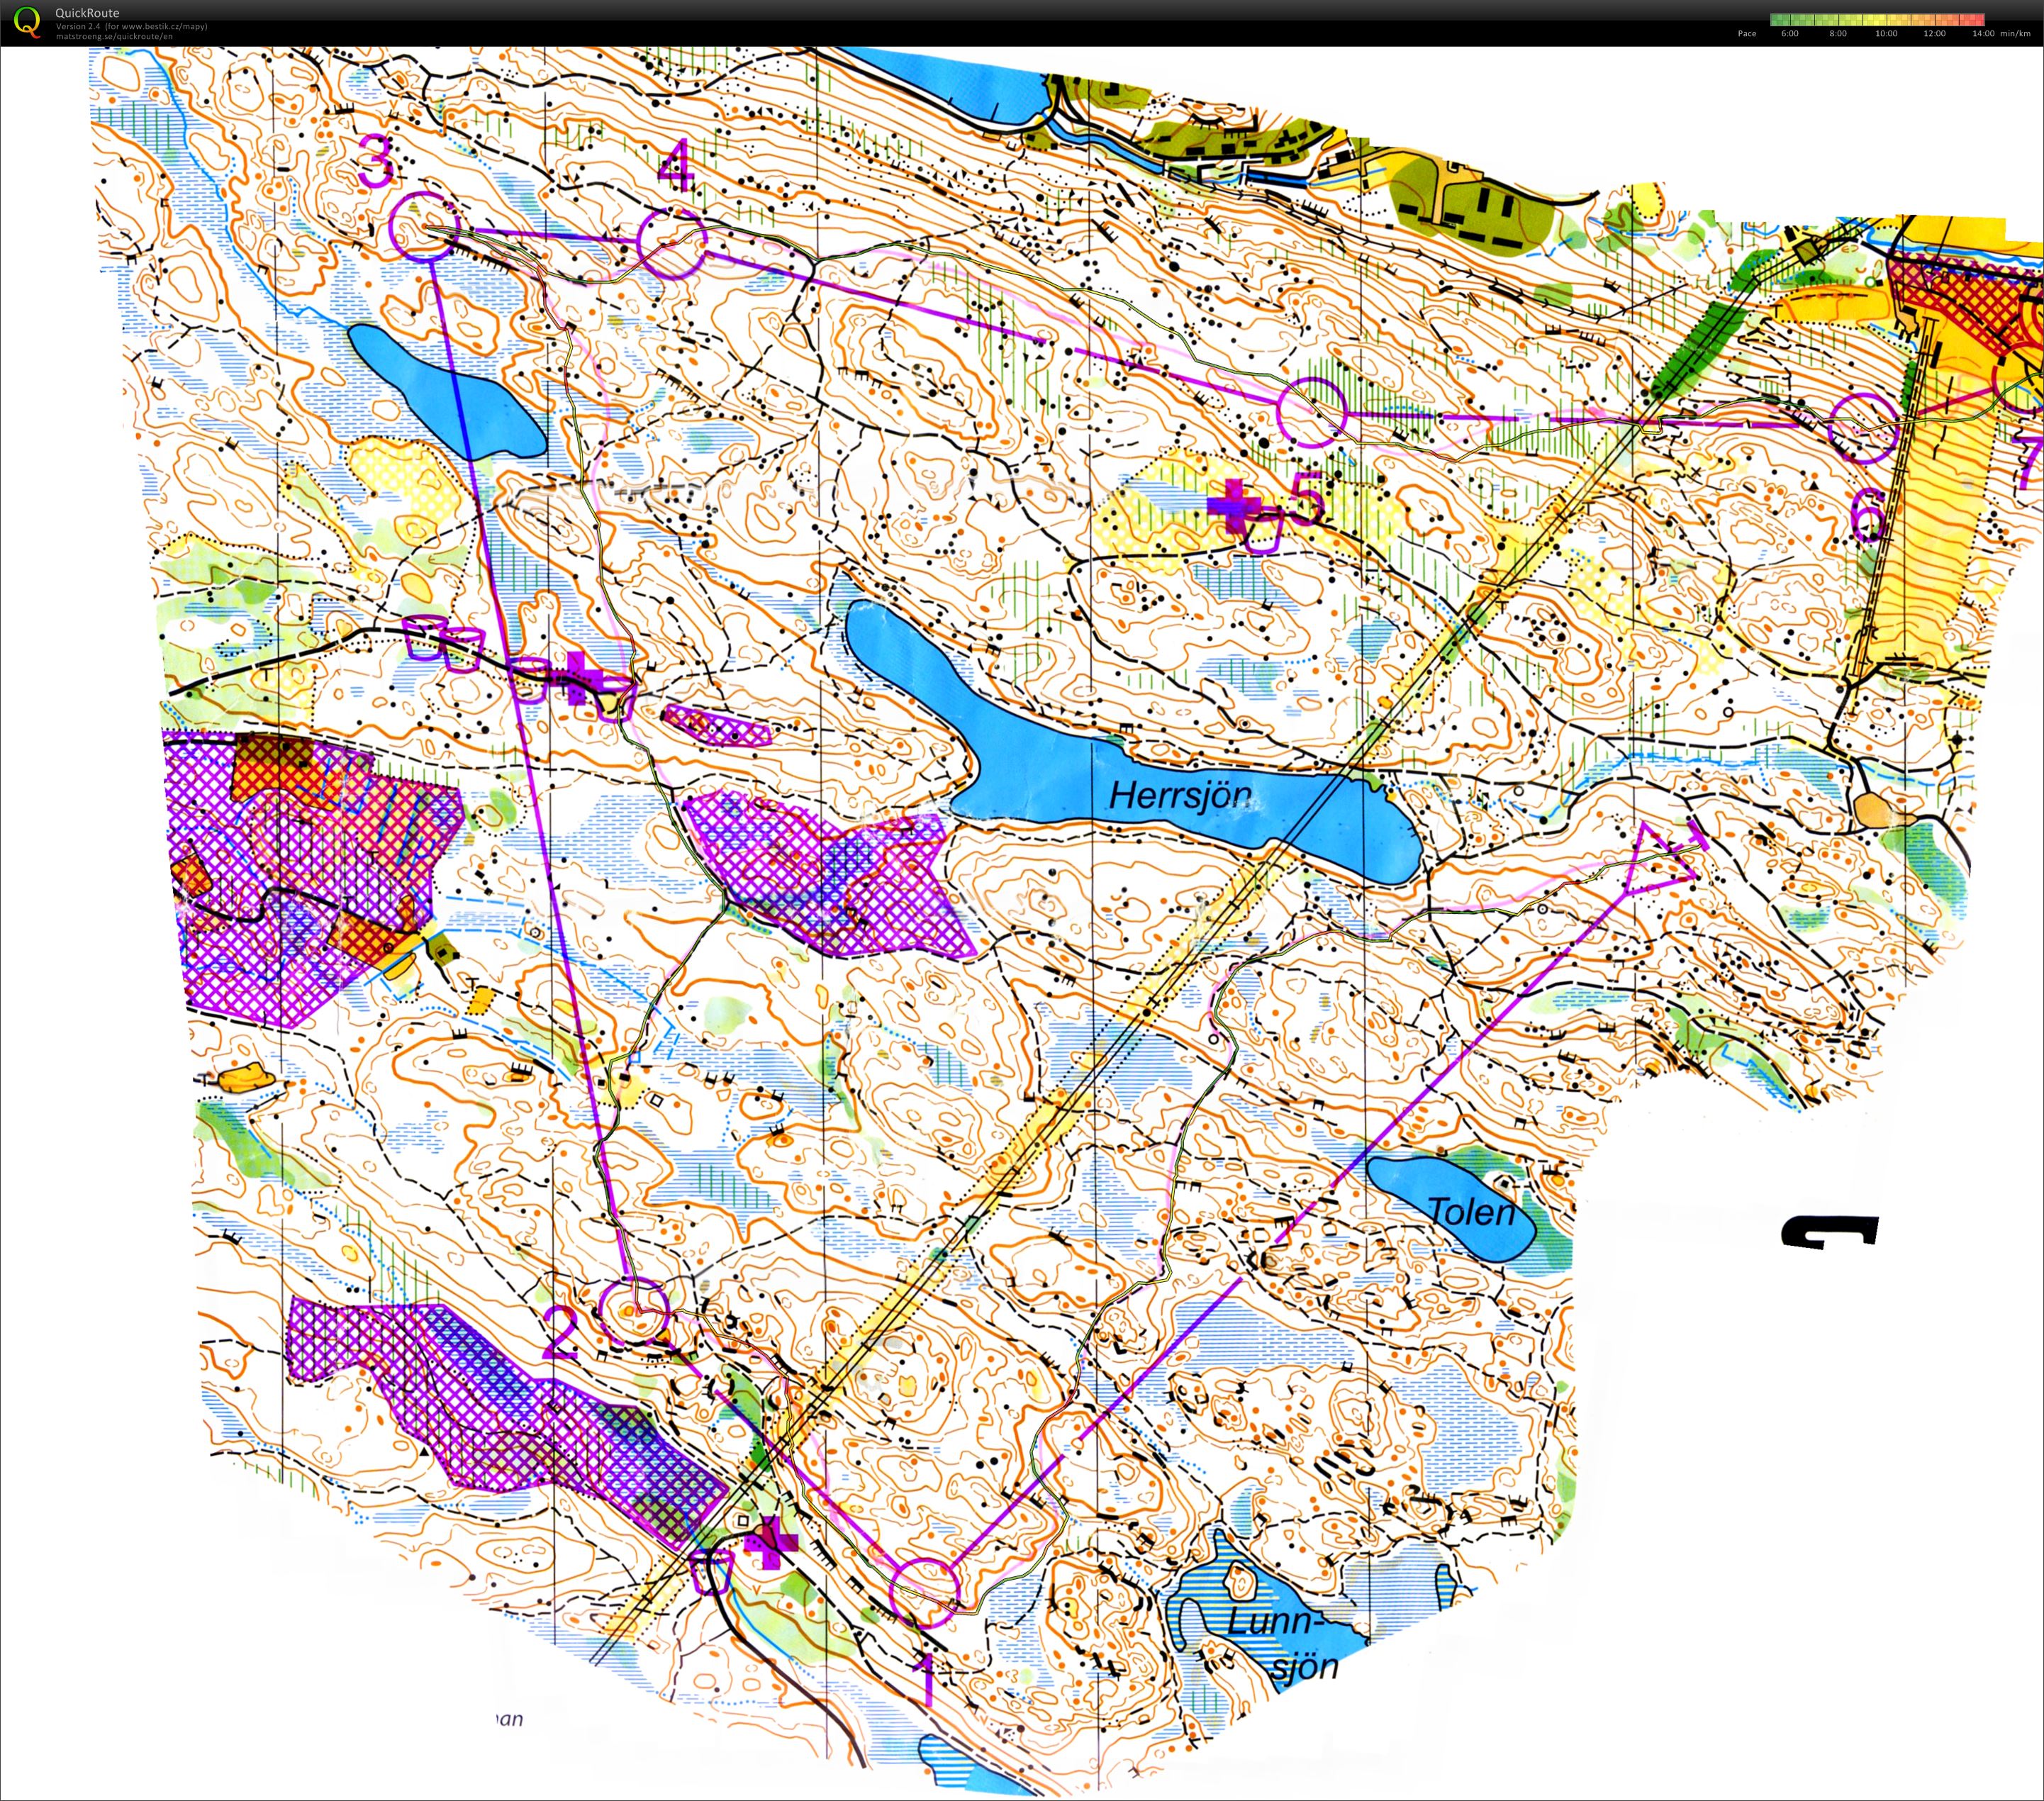Click the 'Pace' legend label

[x=1747, y=33]
